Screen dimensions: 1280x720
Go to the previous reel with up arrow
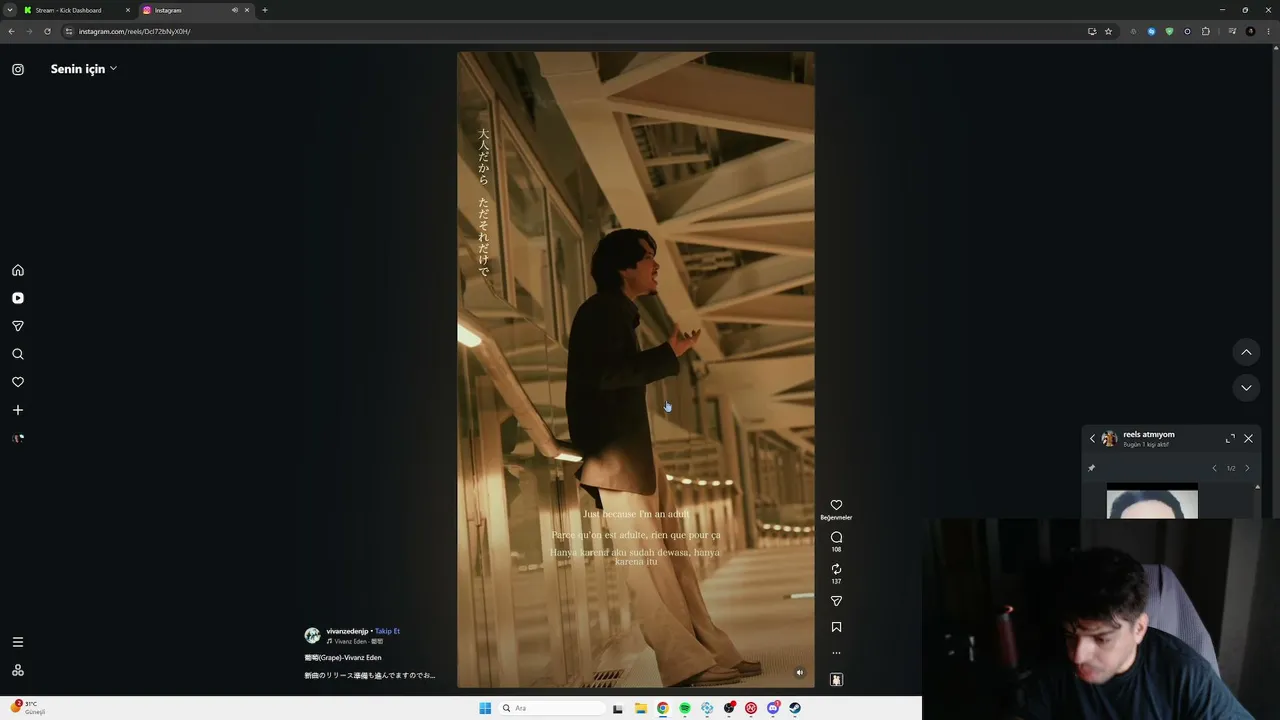tap(1246, 352)
